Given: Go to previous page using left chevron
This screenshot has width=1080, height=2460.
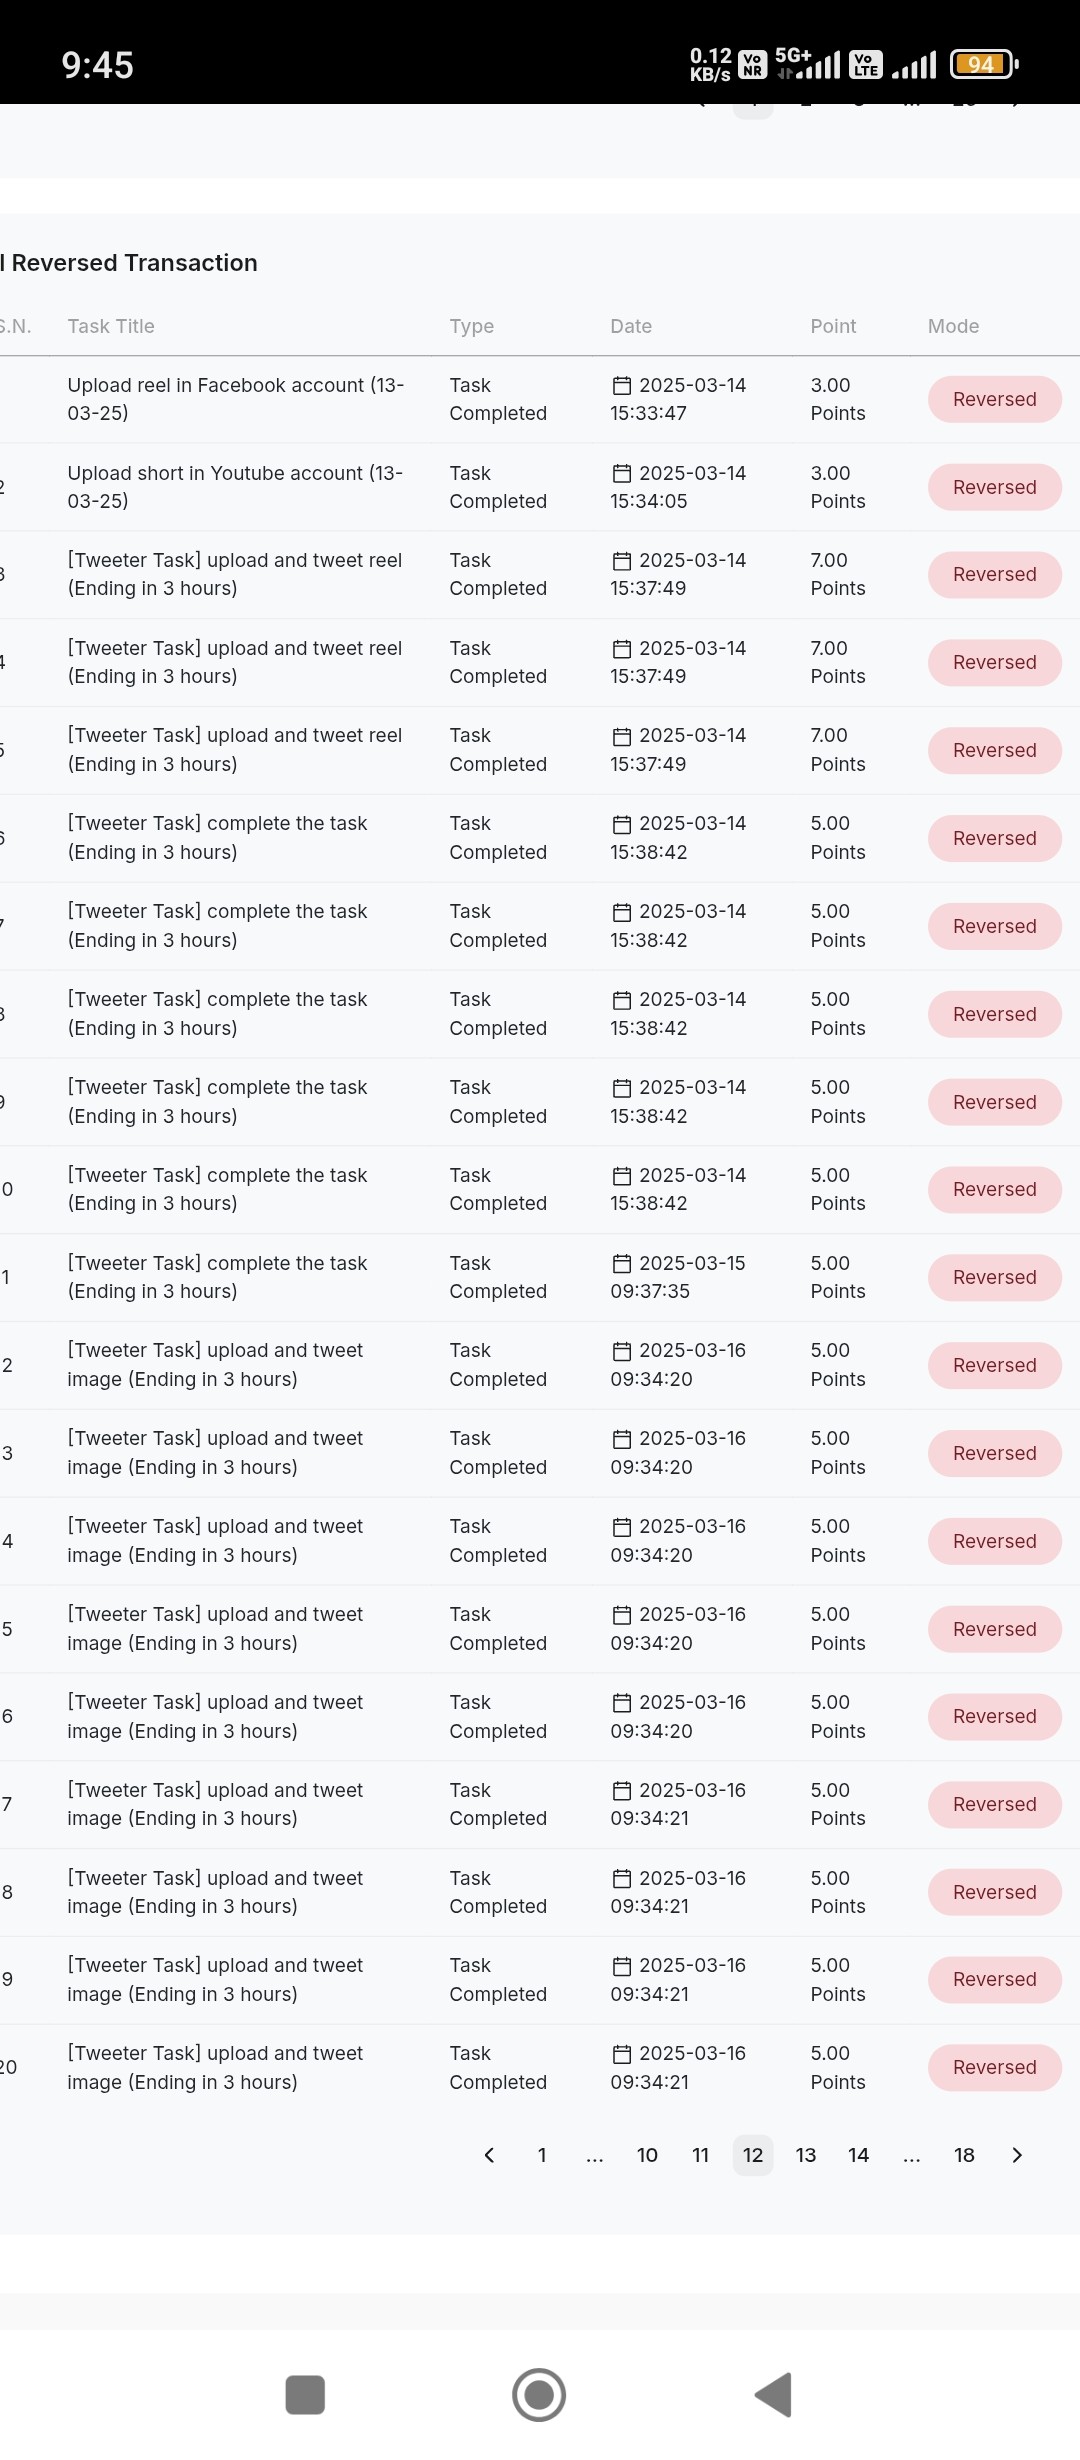Looking at the screenshot, I should (489, 2155).
